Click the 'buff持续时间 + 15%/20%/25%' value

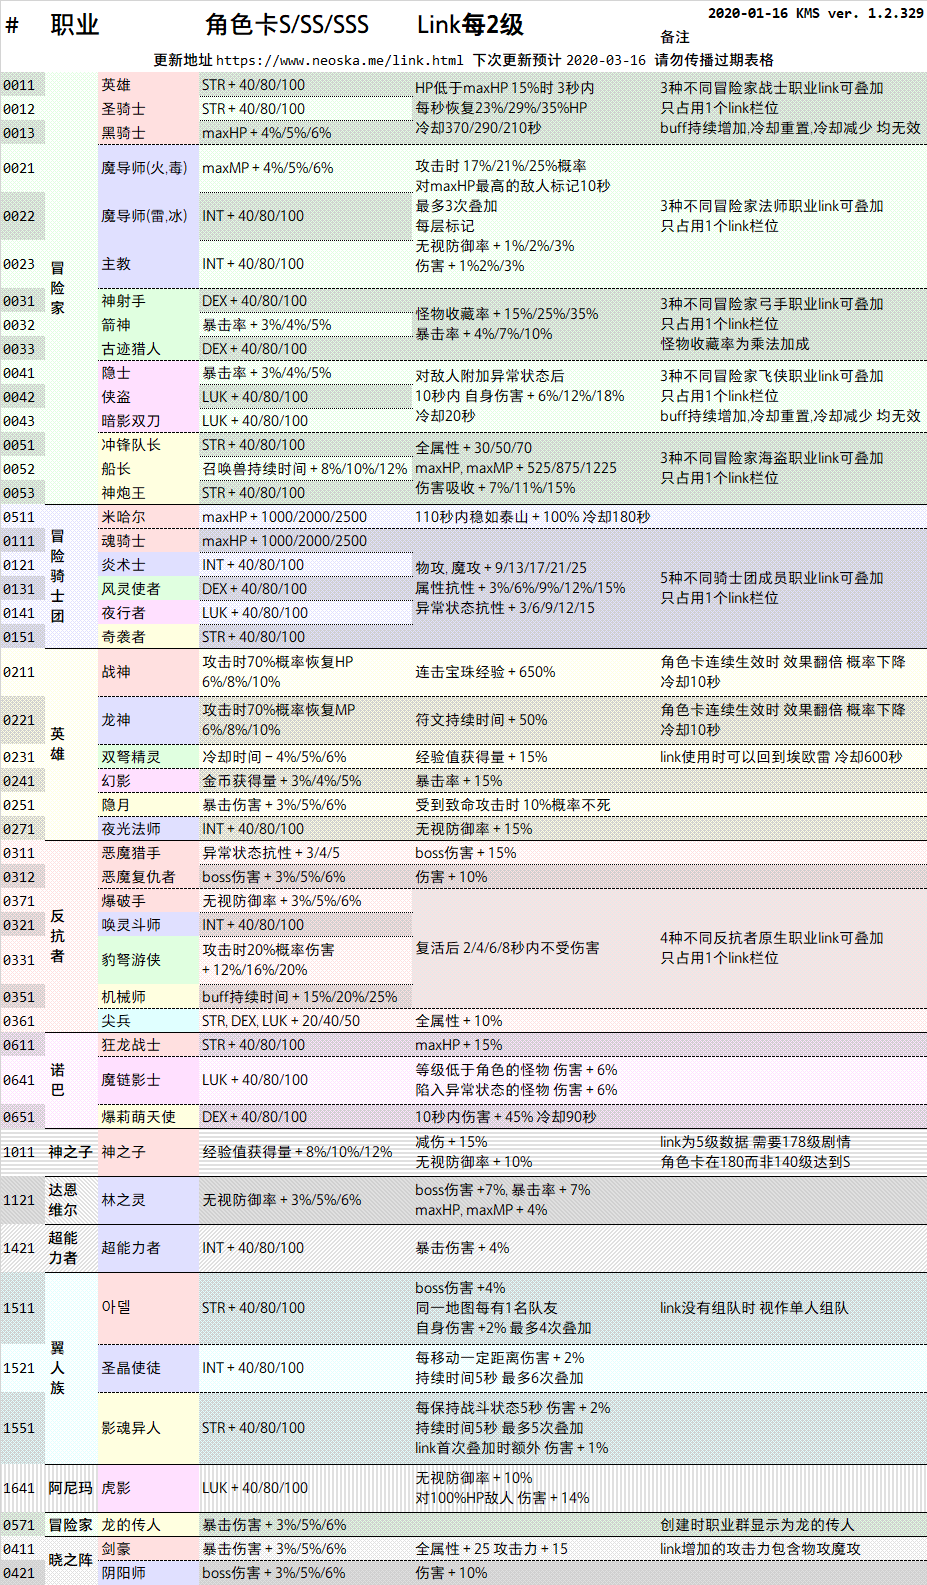[300, 997]
